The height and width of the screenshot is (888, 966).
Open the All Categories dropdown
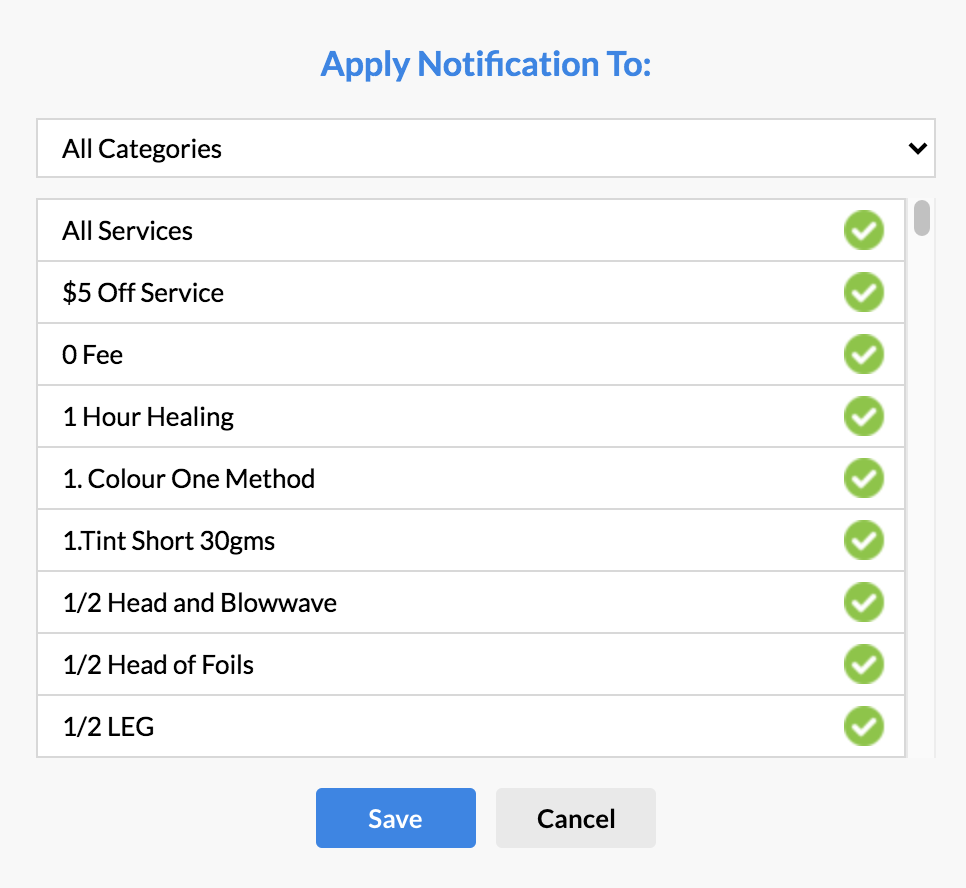coord(485,149)
